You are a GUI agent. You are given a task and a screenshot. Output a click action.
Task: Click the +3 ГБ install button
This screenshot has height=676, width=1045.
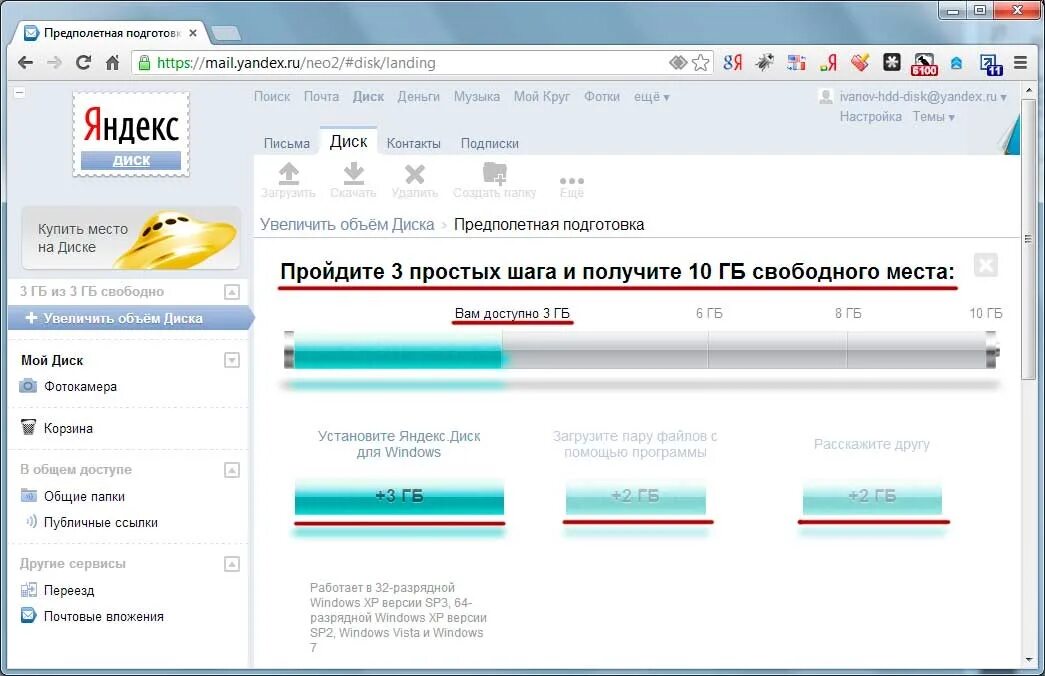click(x=399, y=496)
